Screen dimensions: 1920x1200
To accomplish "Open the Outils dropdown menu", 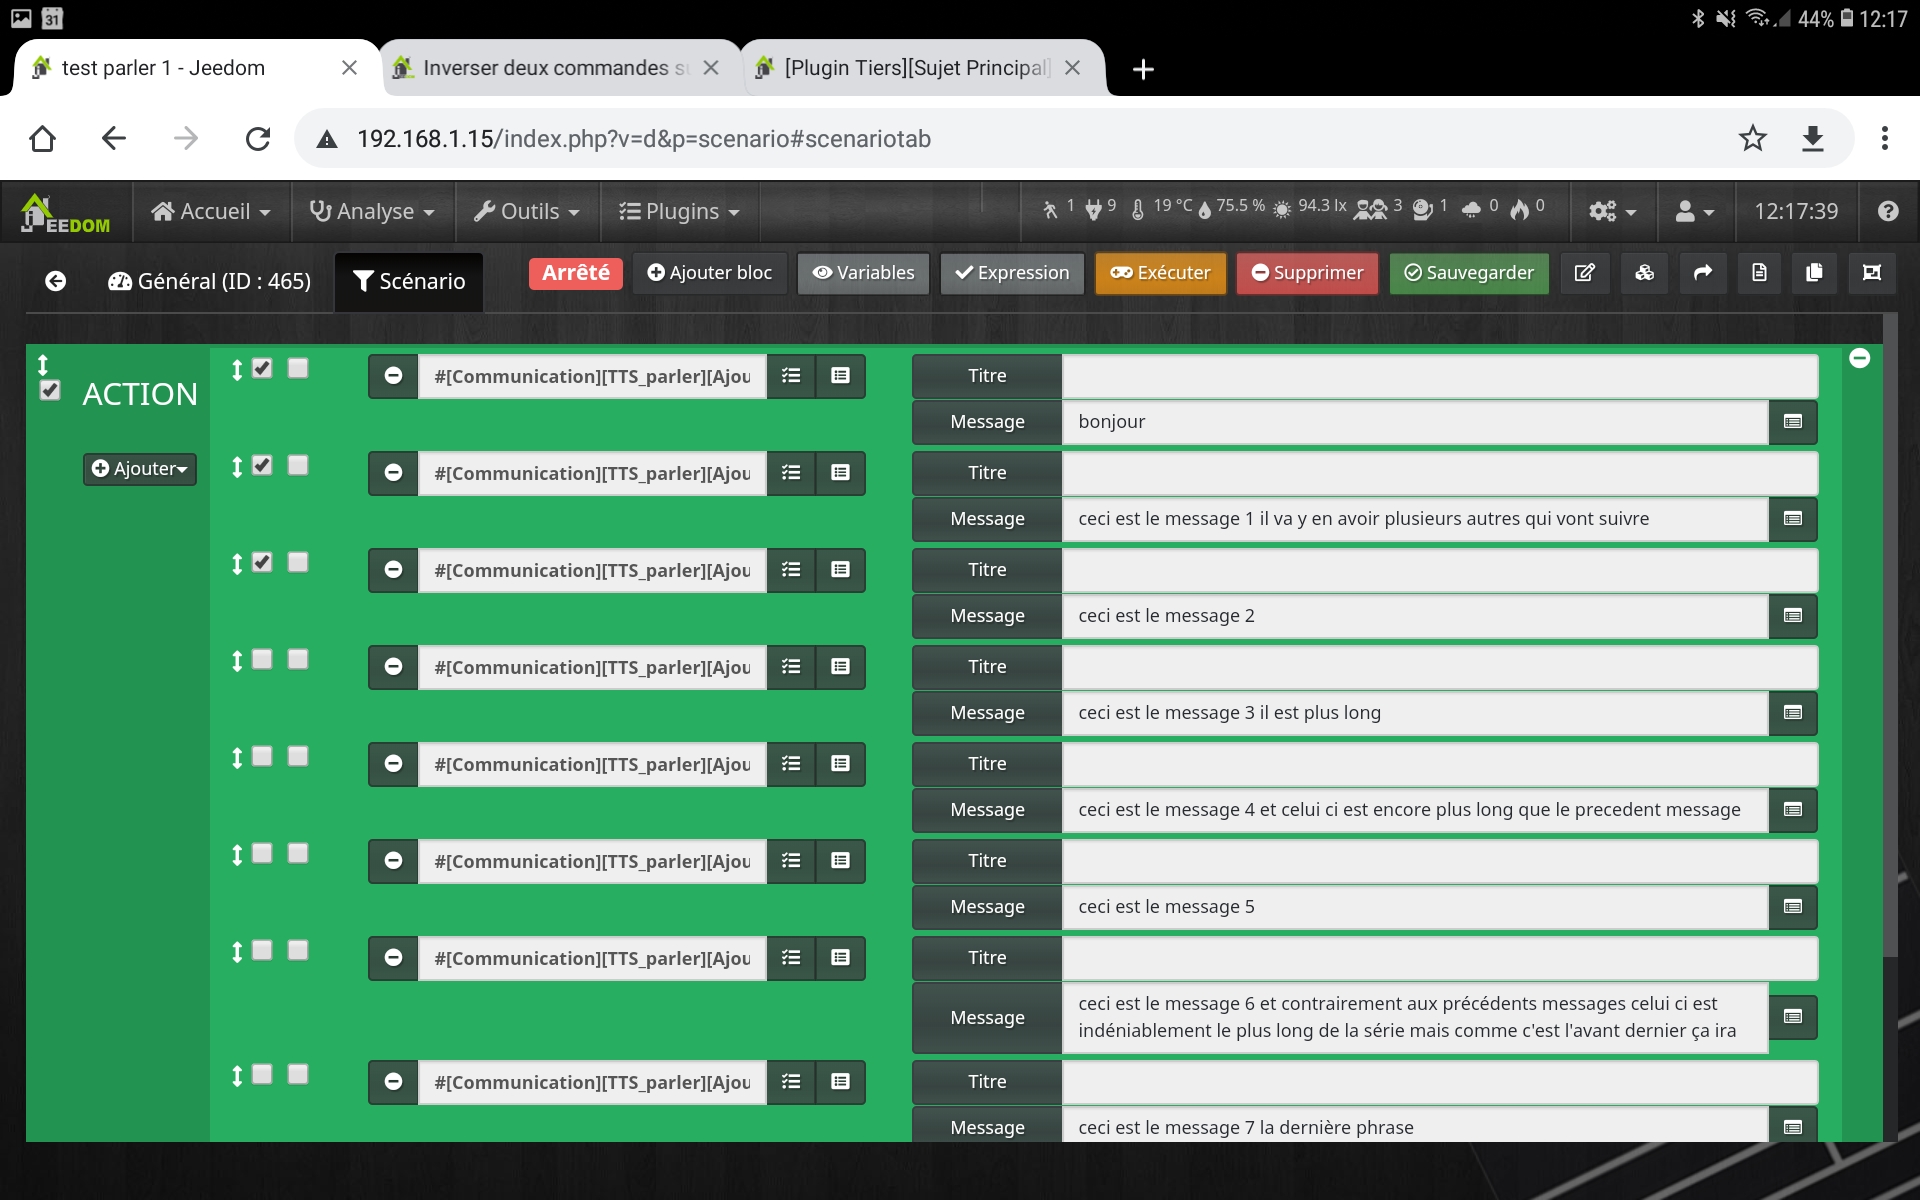I will pos(527,211).
